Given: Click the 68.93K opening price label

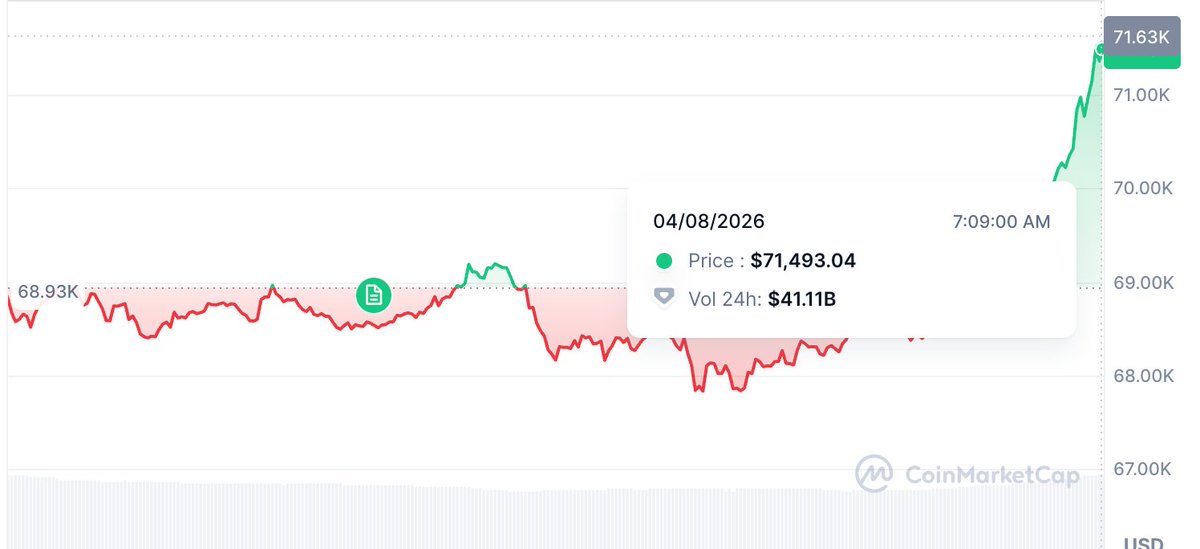Looking at the screenshot, I should click(x=48, y=291).
